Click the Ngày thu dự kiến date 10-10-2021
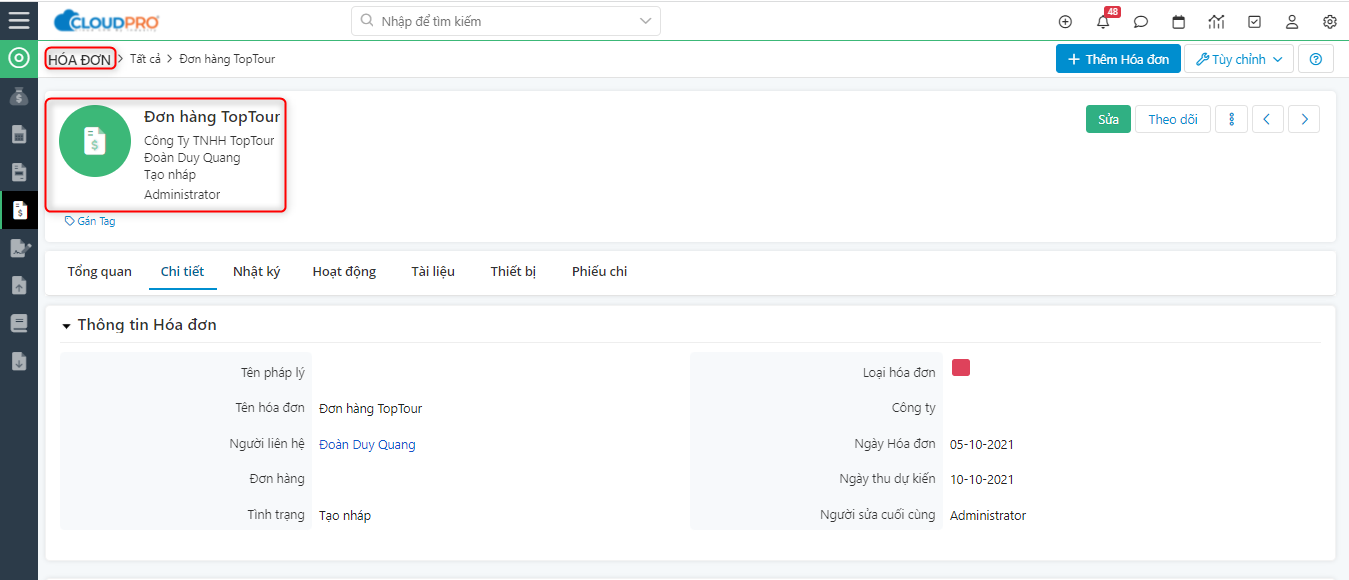This screenshot has width=1349, height=580. click(x=982, y=480)
